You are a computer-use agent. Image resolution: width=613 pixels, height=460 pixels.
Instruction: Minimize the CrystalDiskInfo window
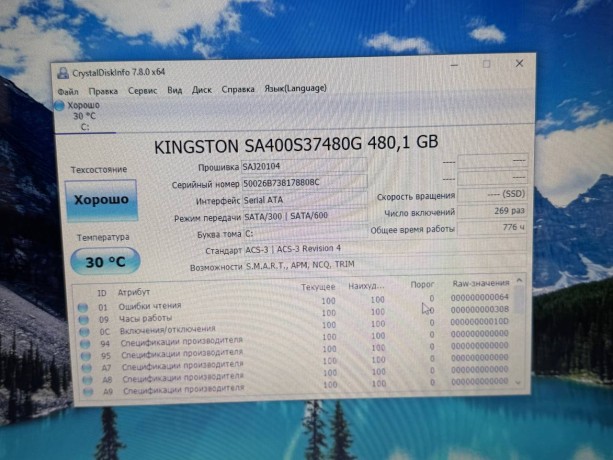tap(454, 65)
